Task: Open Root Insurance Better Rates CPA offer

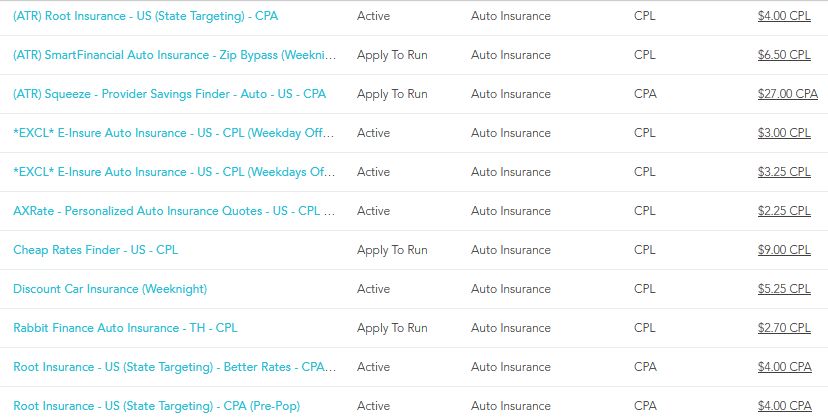Action: [174, 367]
